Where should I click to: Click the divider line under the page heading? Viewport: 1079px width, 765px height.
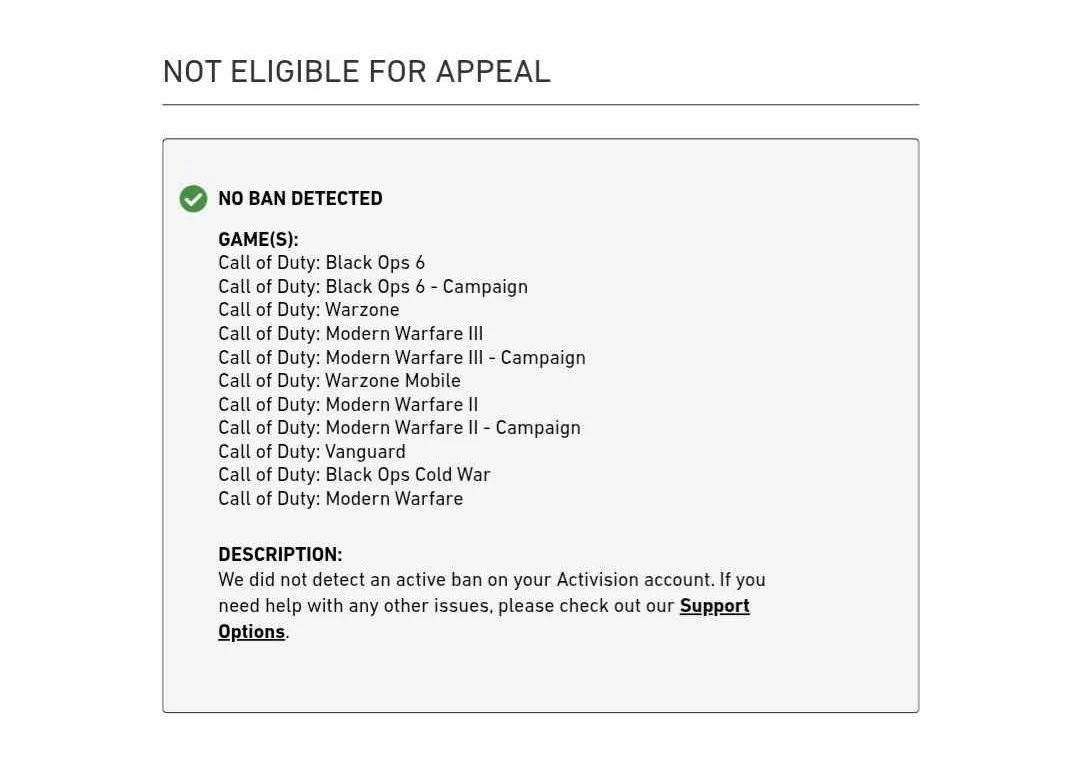pos(540,104)
